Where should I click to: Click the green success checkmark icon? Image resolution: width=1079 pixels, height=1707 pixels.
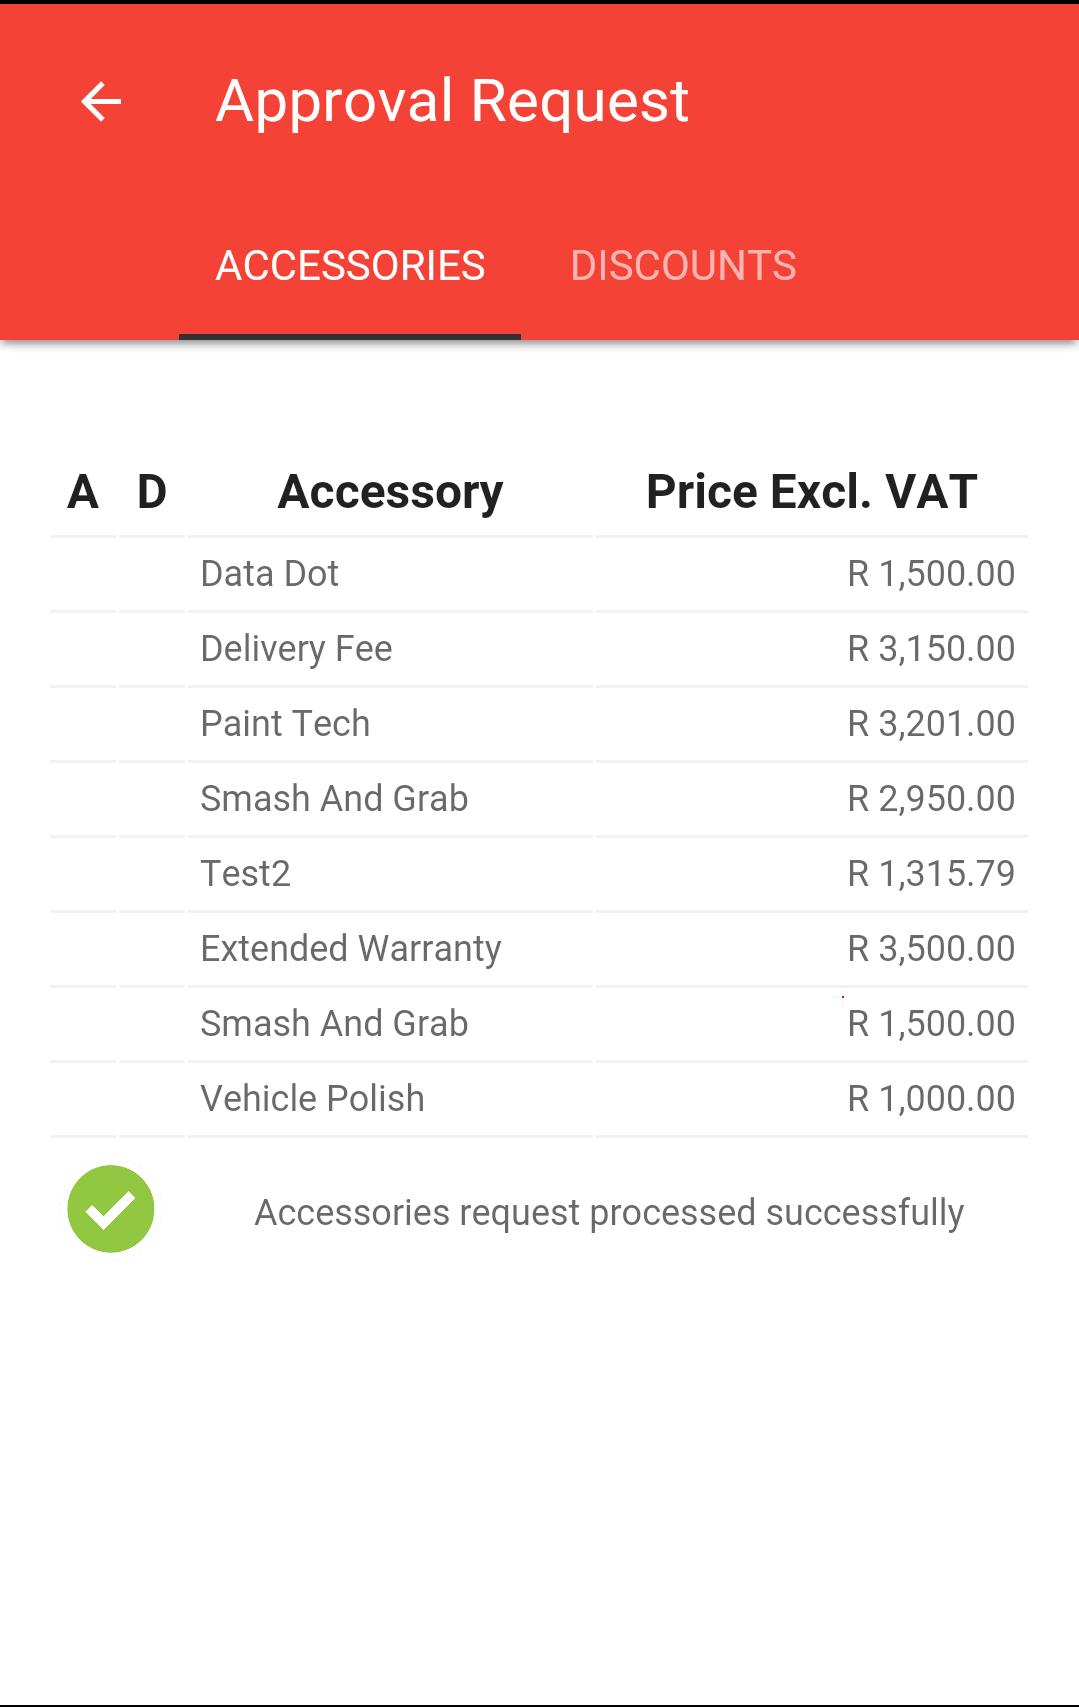[x=111, y=1209]
